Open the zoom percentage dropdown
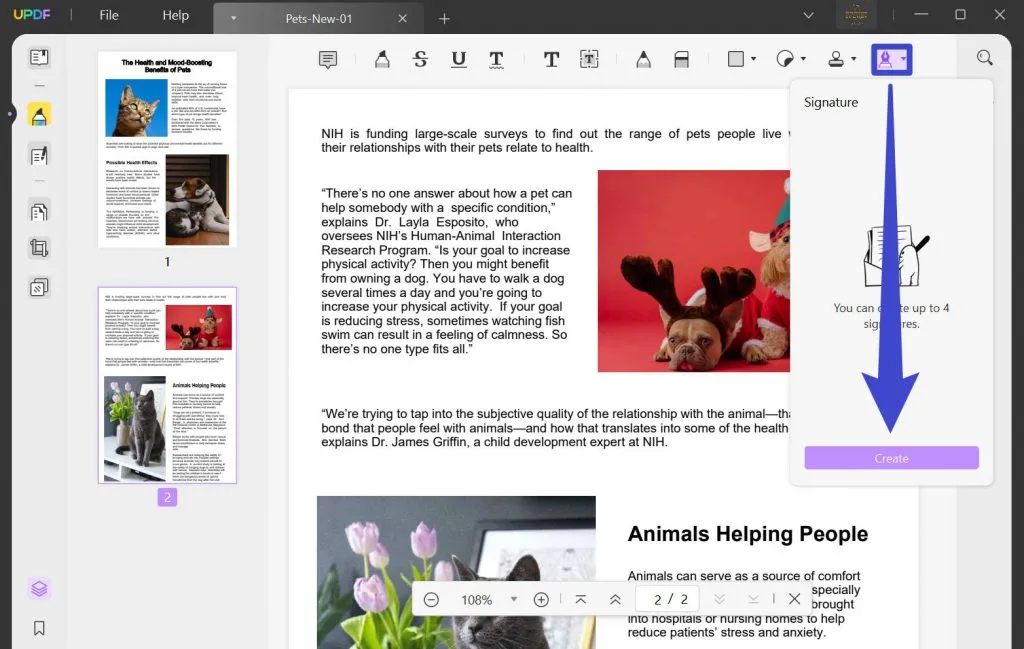Image resolution: width=1024 pixels, height=649 pixels. pos(514,599)
